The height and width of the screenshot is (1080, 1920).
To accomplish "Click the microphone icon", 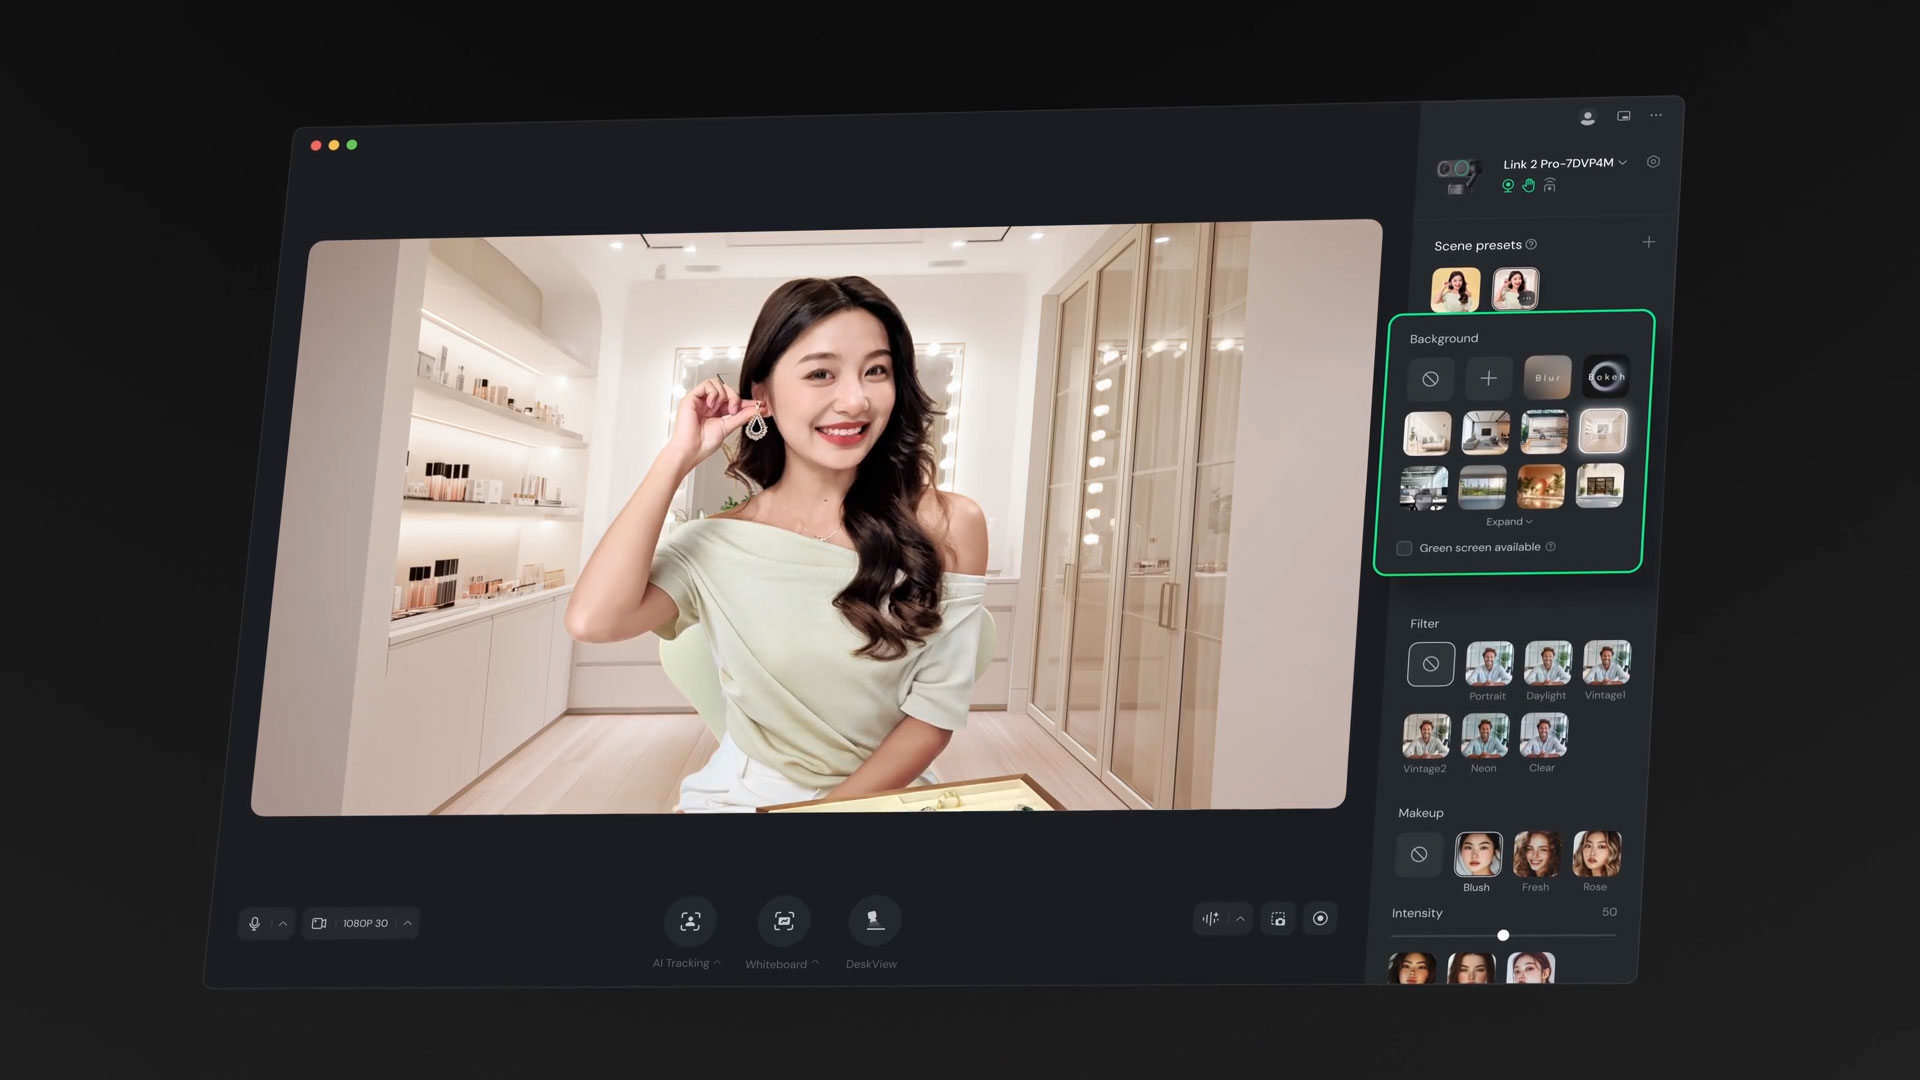I will point(255,923).
